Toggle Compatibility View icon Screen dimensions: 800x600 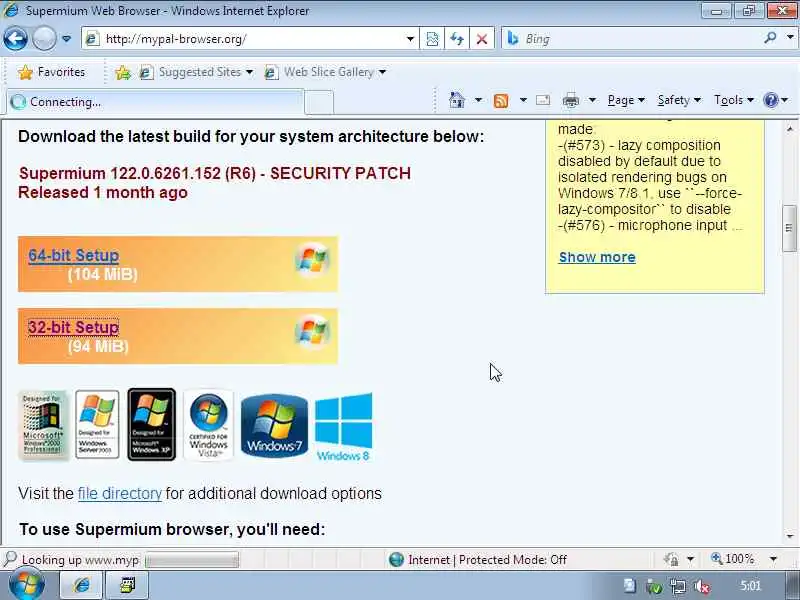pyautogui.click(x=432, y=39)
